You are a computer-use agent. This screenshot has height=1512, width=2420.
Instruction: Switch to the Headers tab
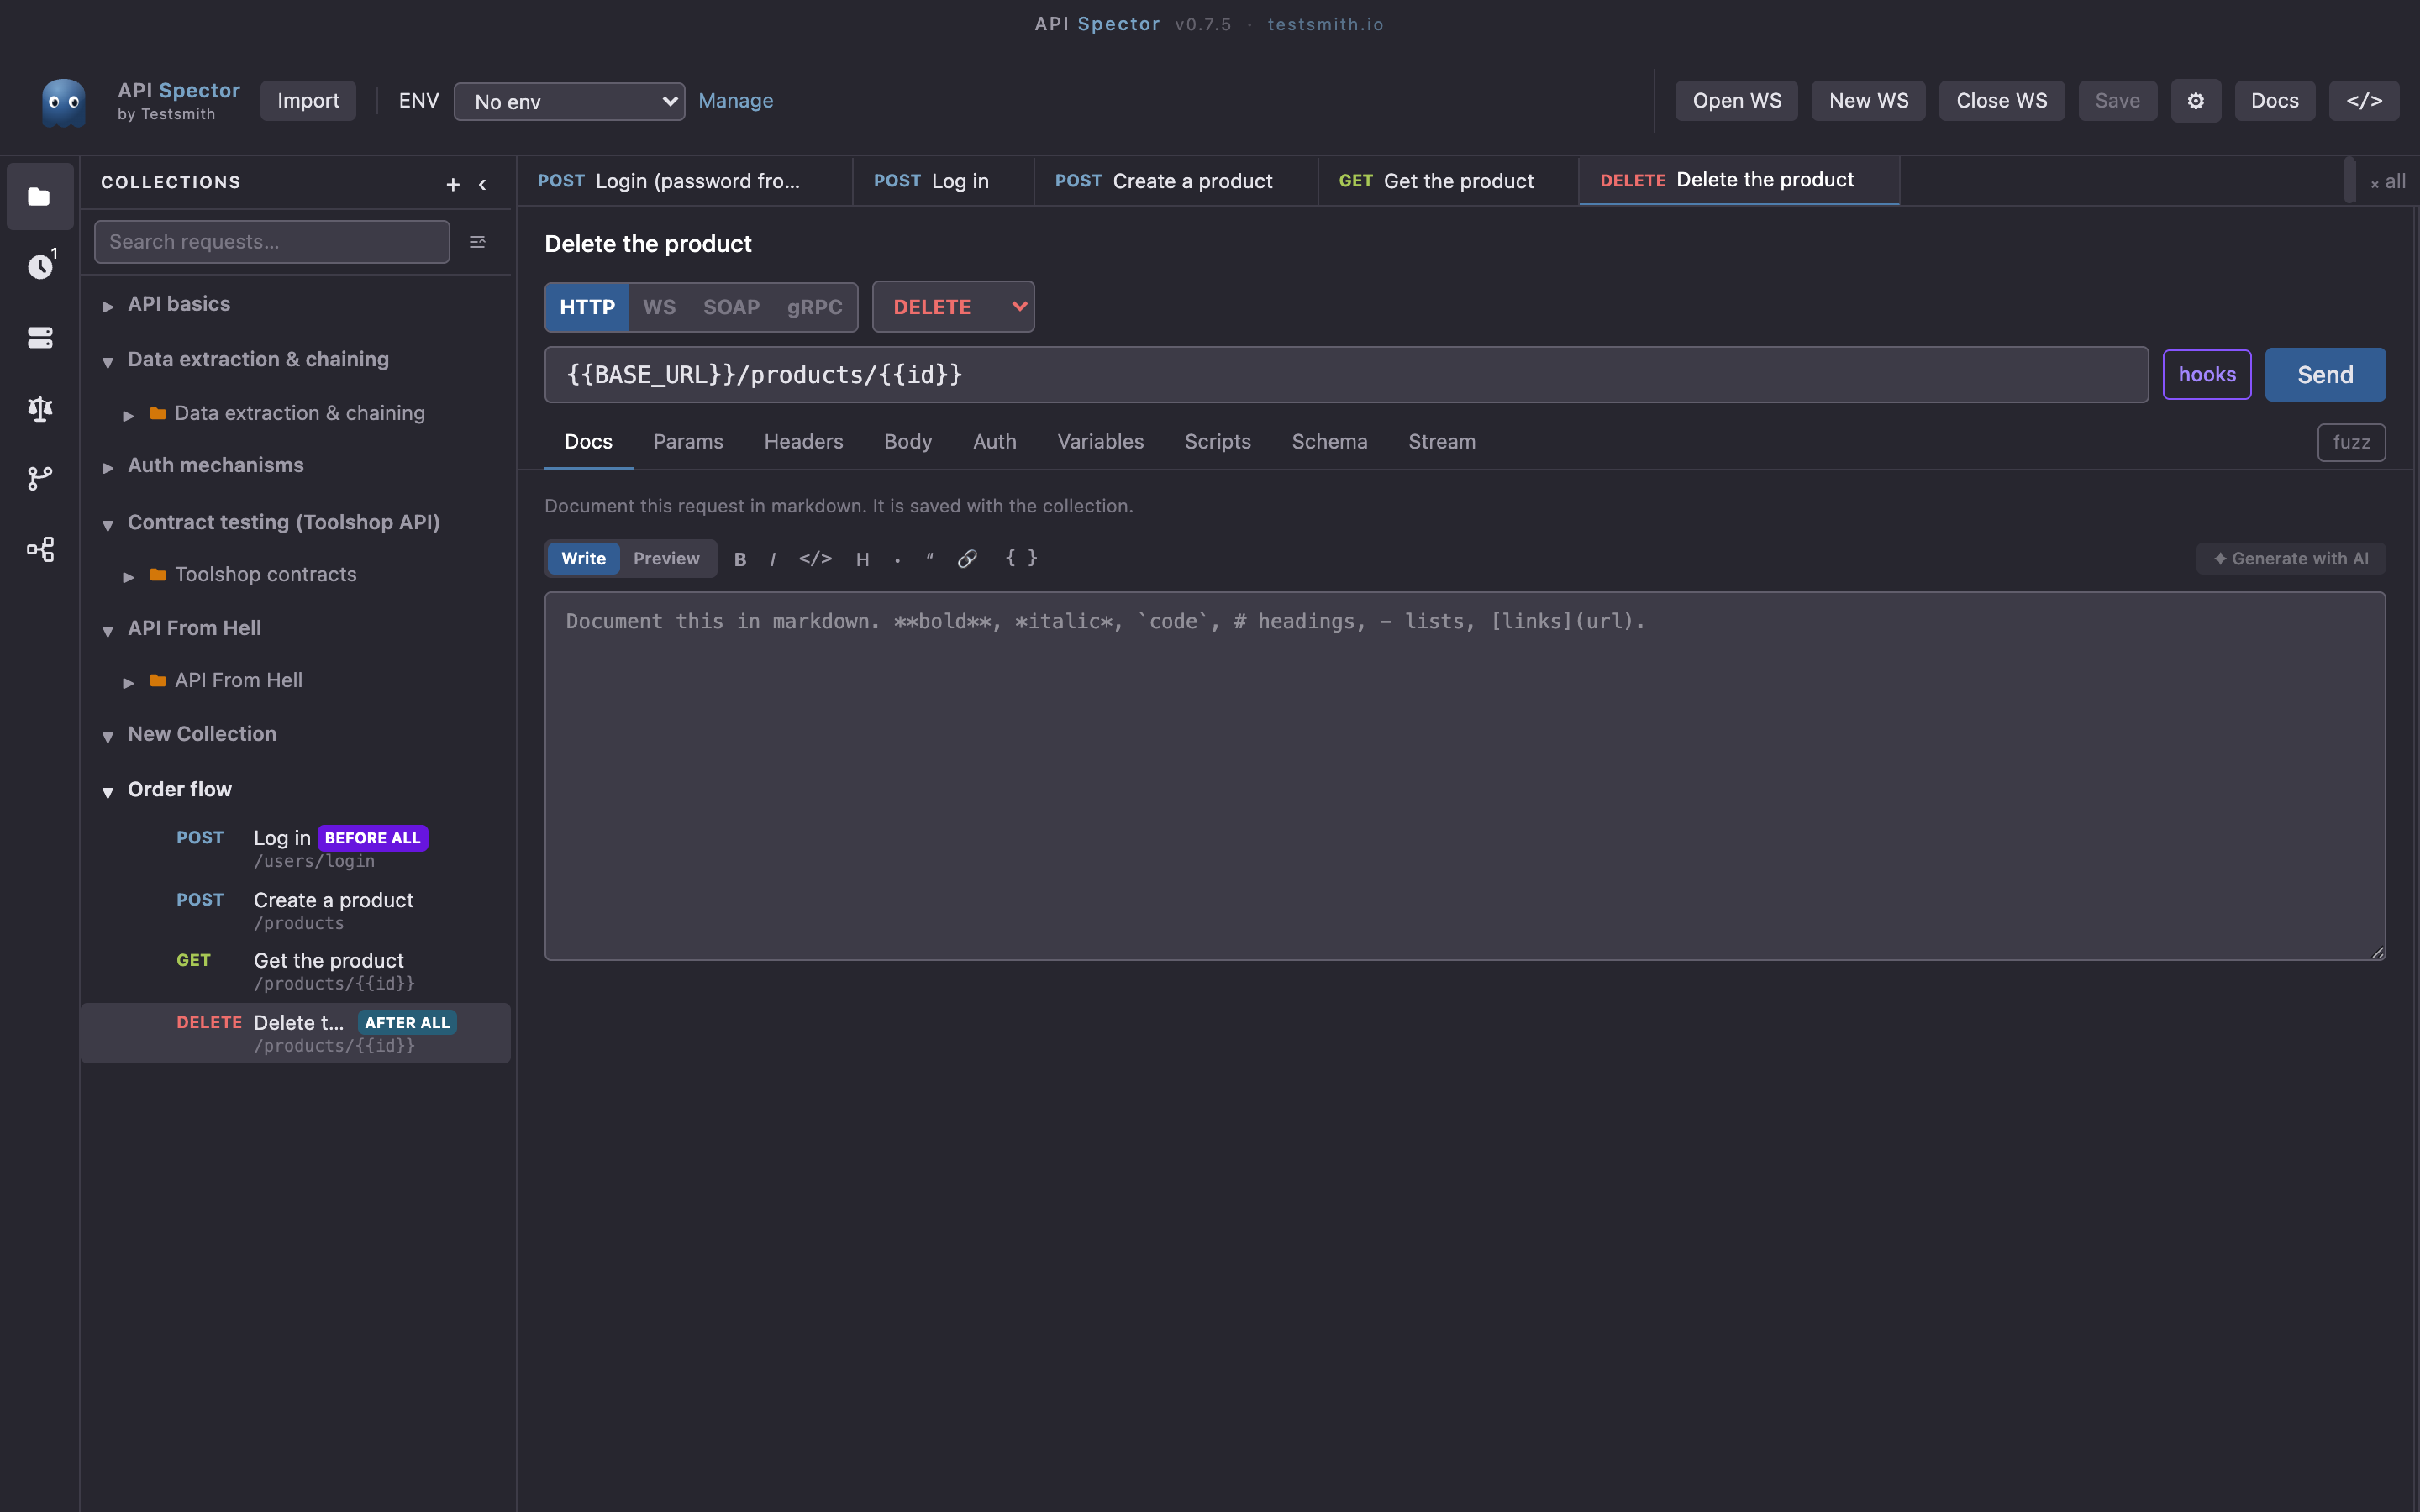tap(803, 441)
